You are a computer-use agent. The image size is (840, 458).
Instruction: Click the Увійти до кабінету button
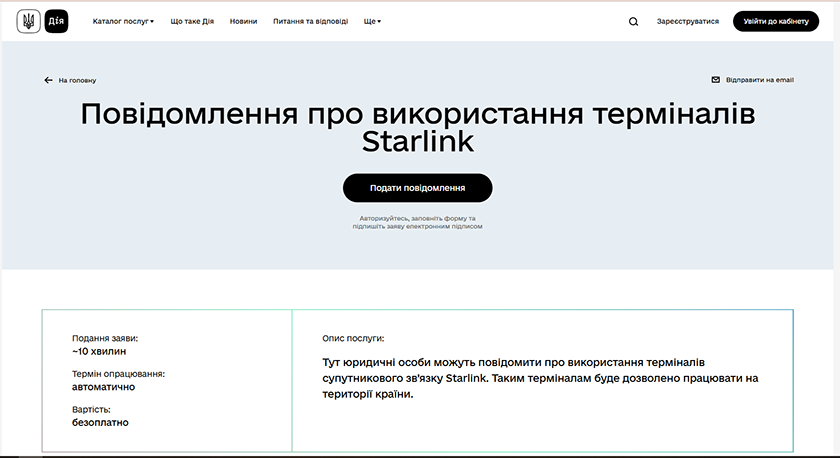776,21
